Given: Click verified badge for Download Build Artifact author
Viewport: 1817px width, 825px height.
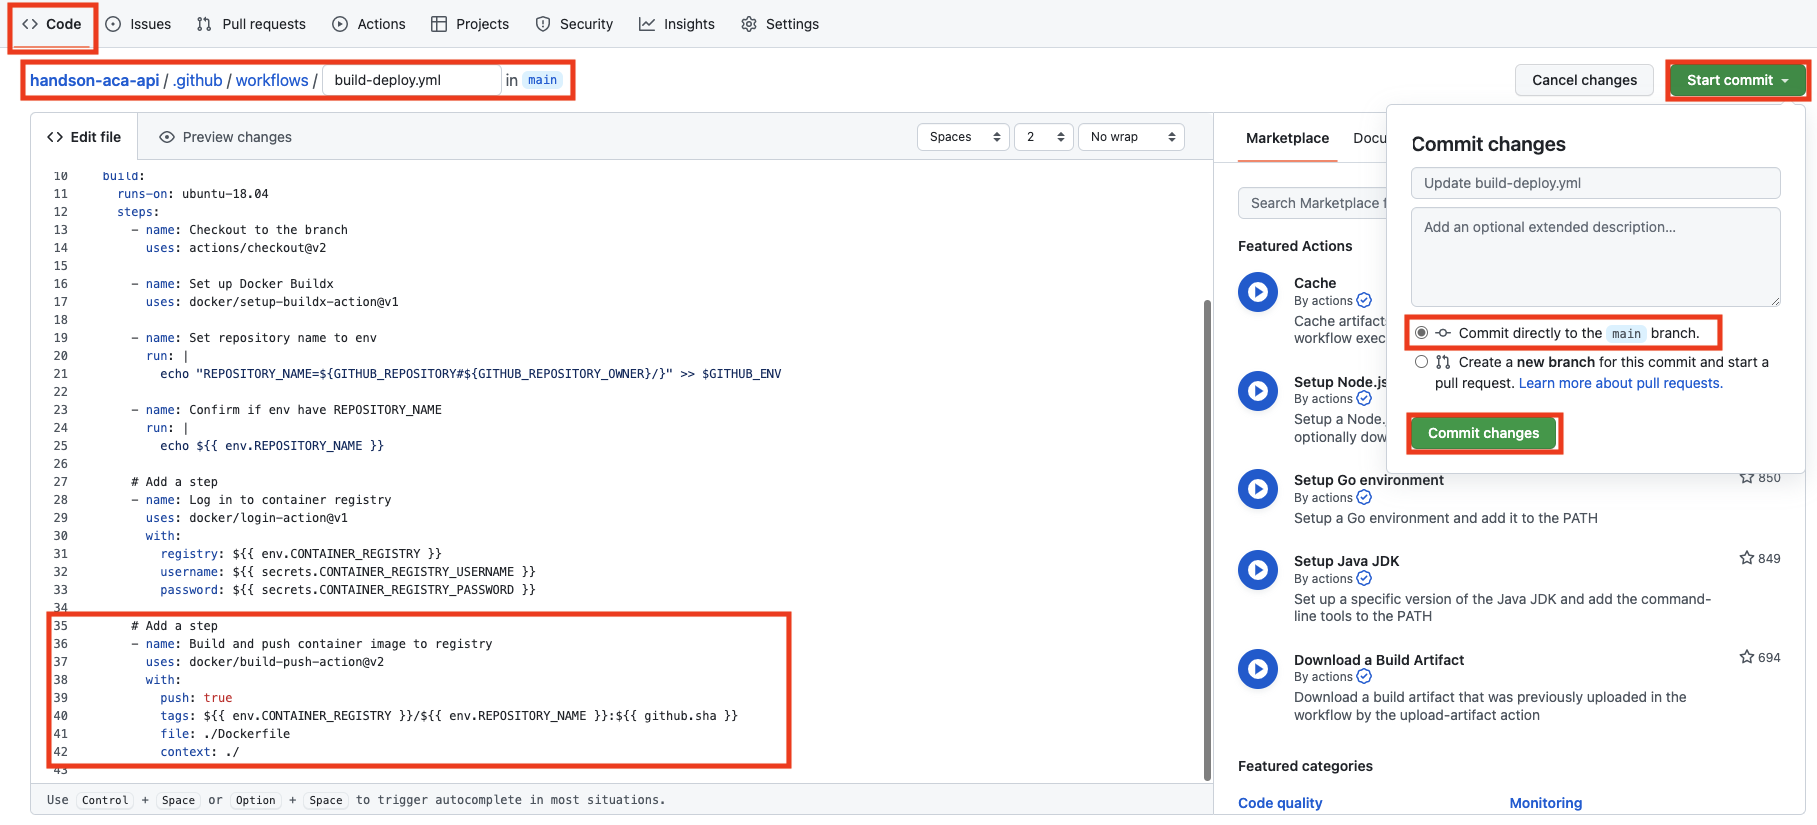Looking at the screenshot, I should point(1364,676).
